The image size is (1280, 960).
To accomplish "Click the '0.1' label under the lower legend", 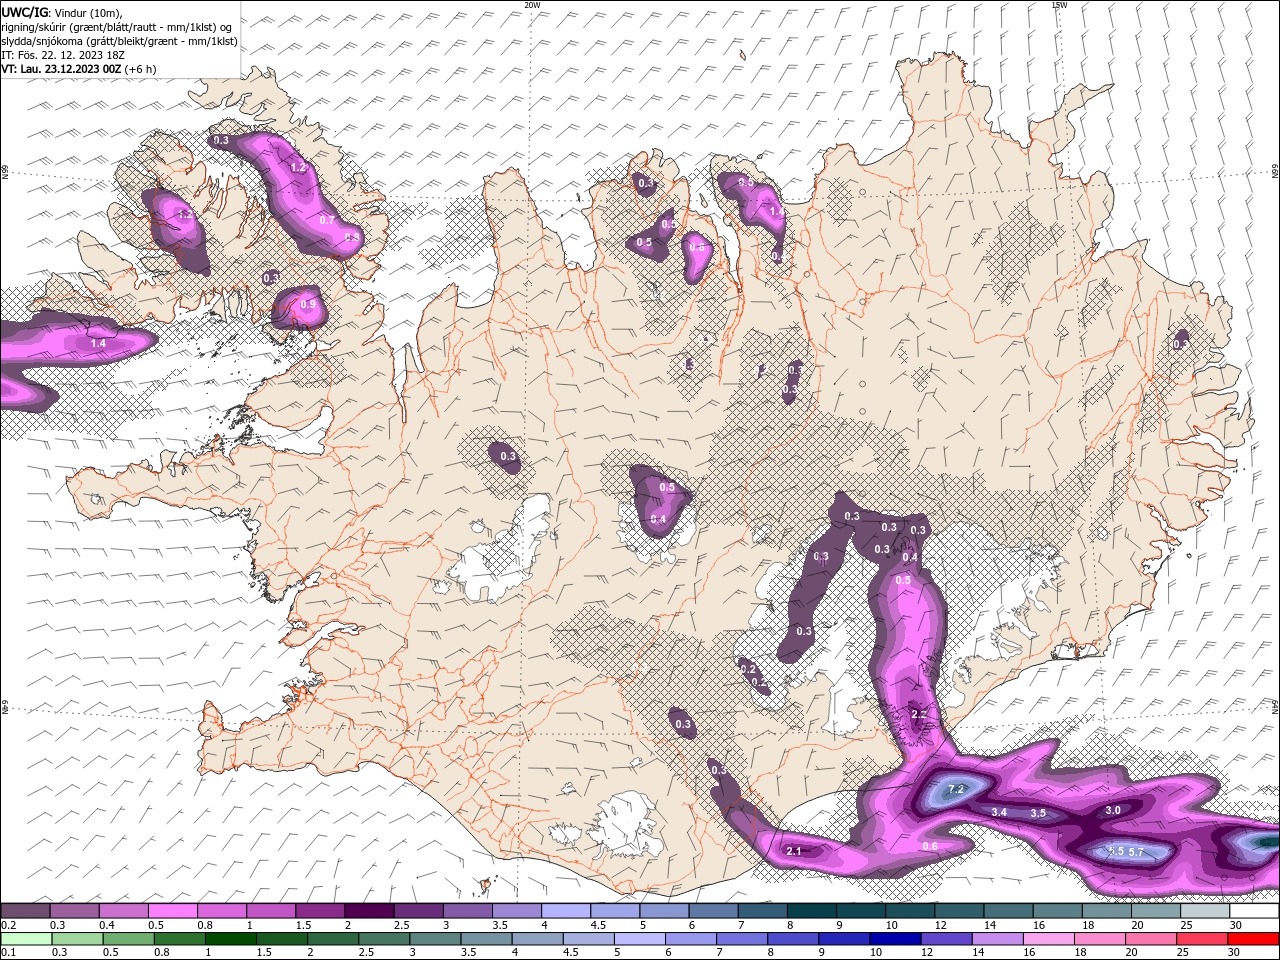I will (x=8, y=952).
